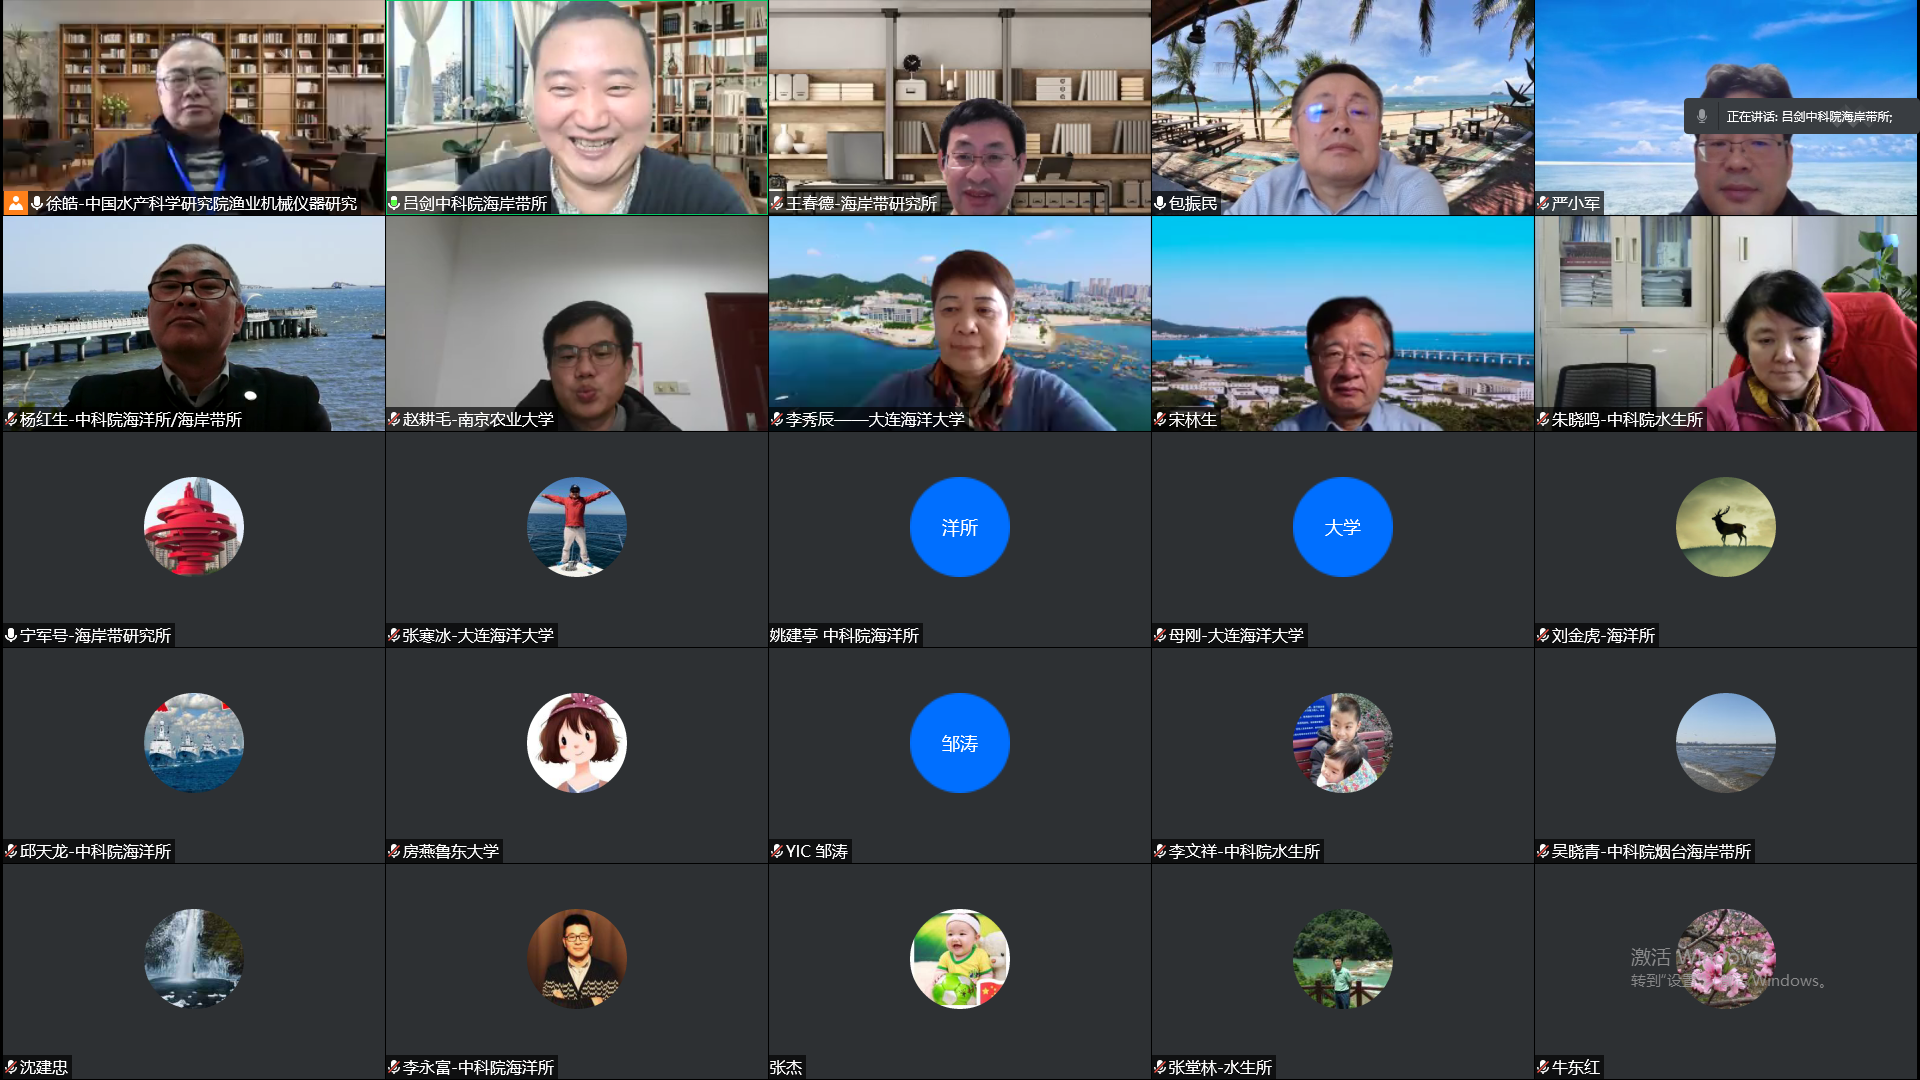Select the cartoon girl avatar of 房燕鲁东大学
Image resolution: width=1920 pixels, height=1080 pixels.
pyautogui.click(x=576, y=743)
